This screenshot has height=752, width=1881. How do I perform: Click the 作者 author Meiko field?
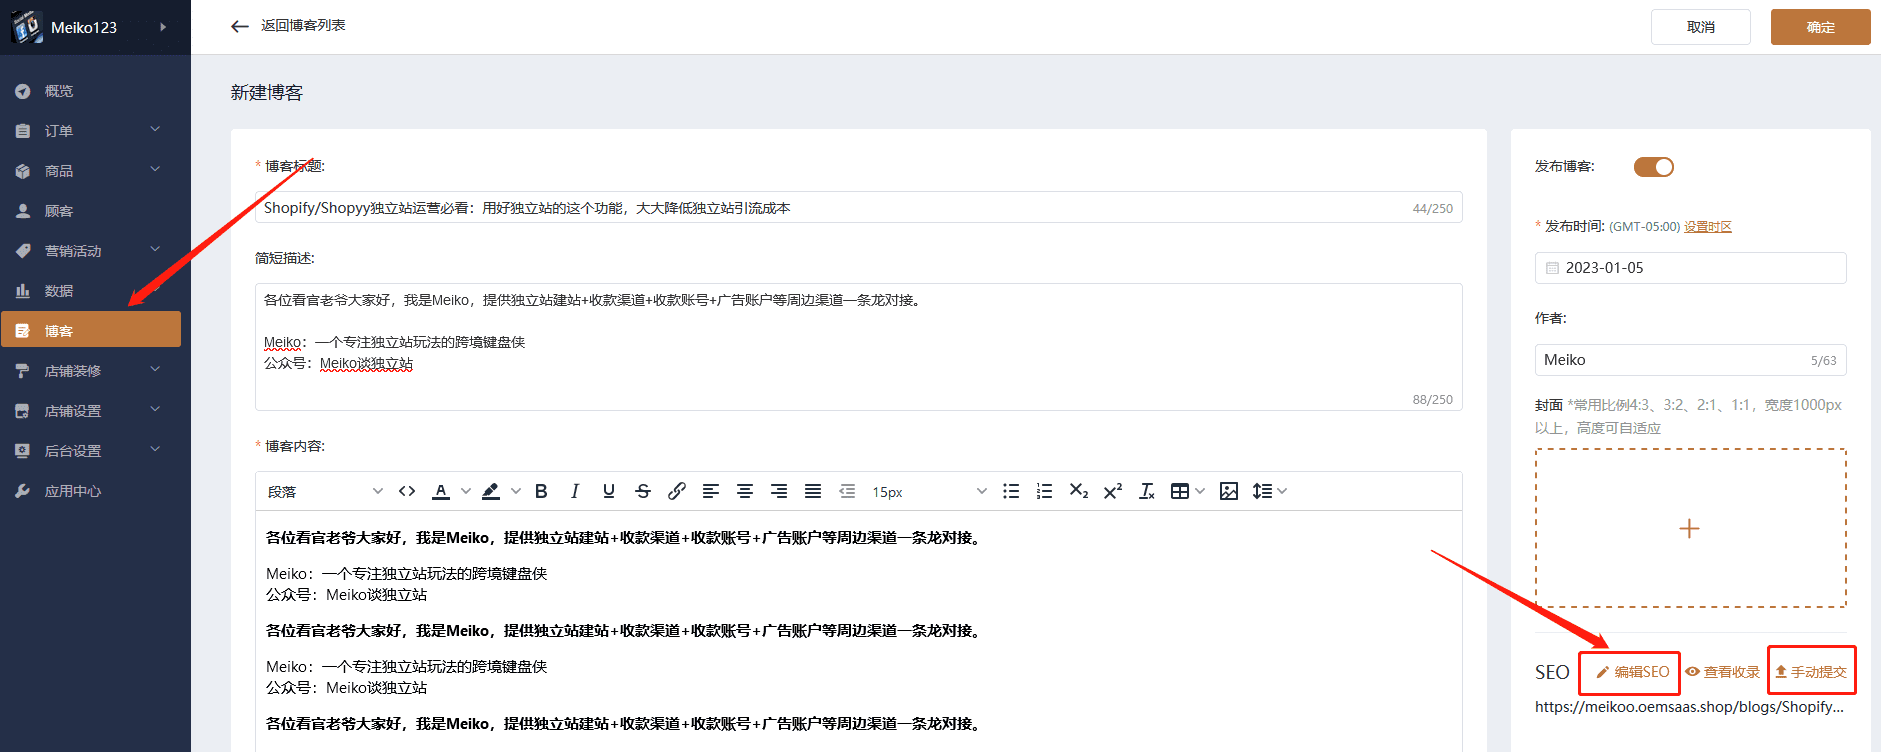1691,360
